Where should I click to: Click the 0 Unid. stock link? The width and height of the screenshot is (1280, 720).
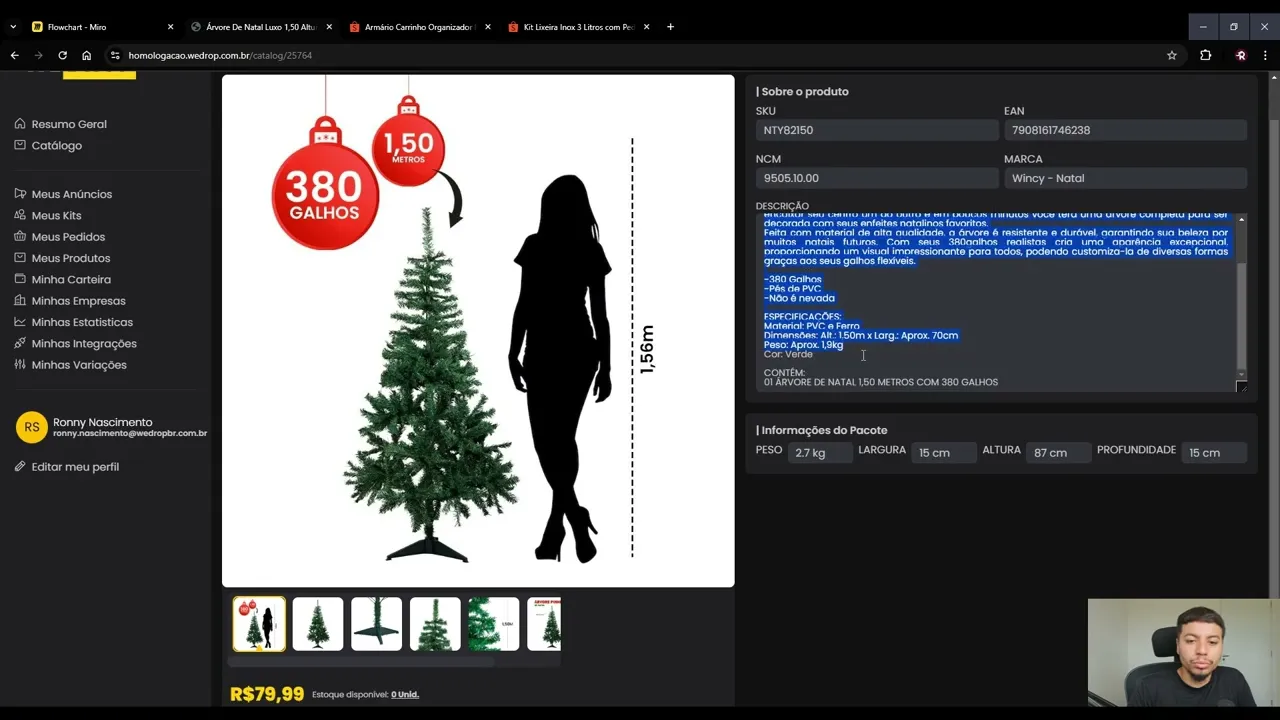(405, 694)
